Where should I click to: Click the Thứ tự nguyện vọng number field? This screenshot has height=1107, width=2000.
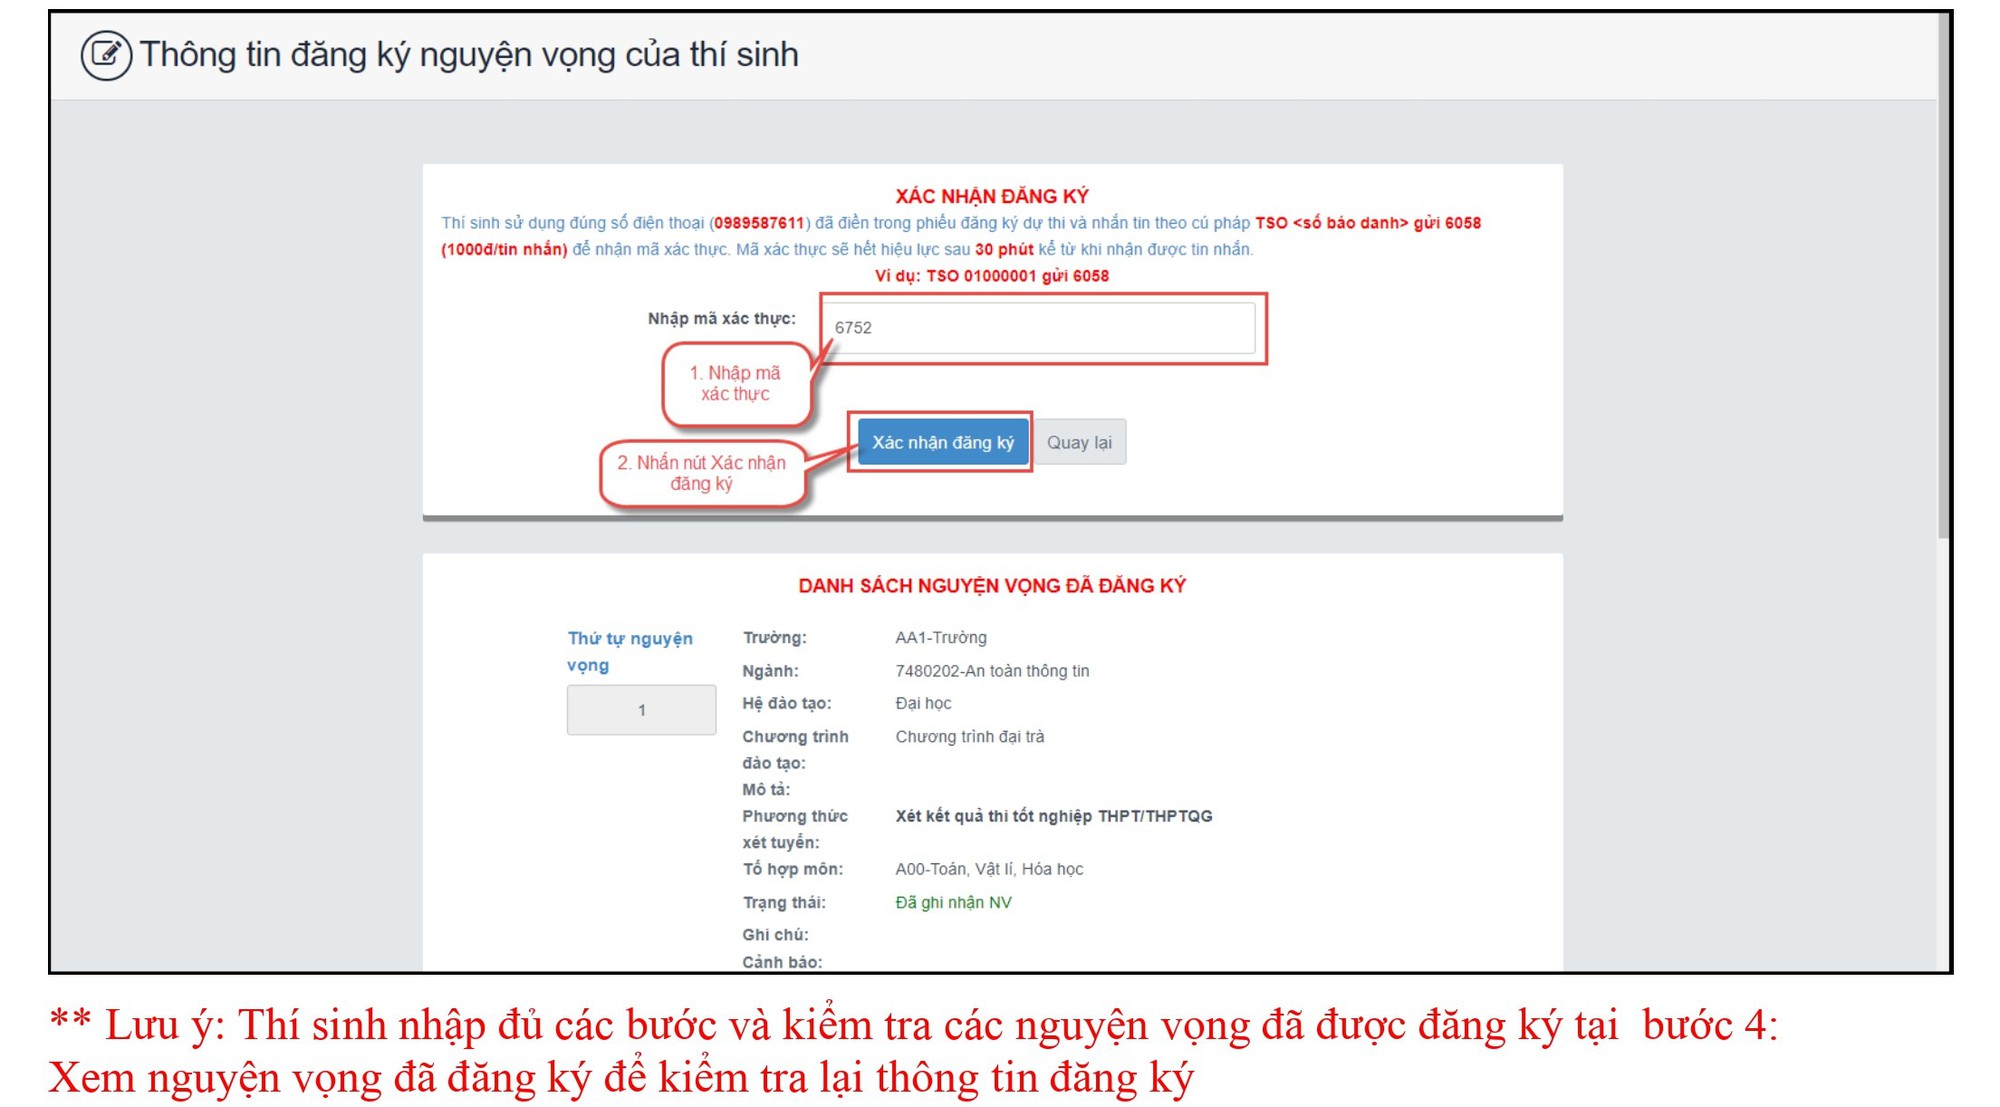coord(641,710)
